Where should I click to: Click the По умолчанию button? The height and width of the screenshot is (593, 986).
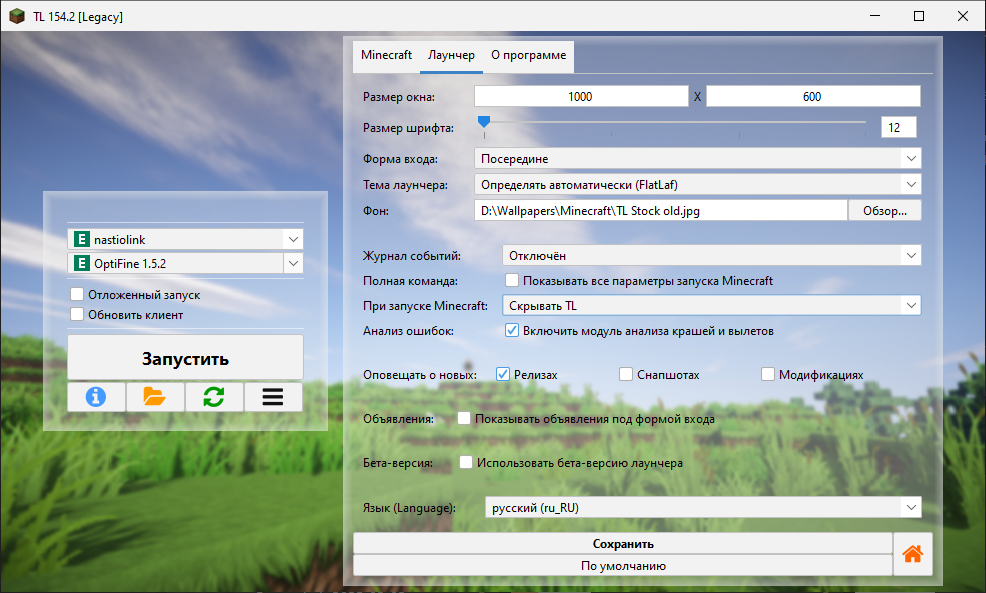coord(623,565)
